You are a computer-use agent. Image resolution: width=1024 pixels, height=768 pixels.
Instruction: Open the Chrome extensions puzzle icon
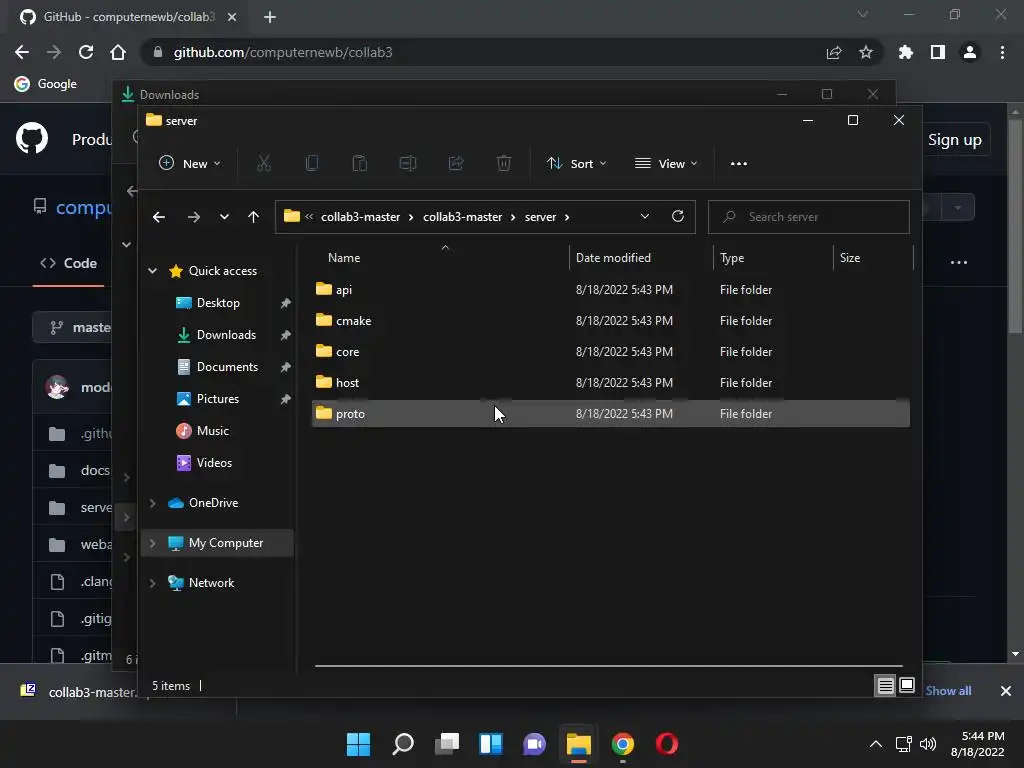pos(906,52)
